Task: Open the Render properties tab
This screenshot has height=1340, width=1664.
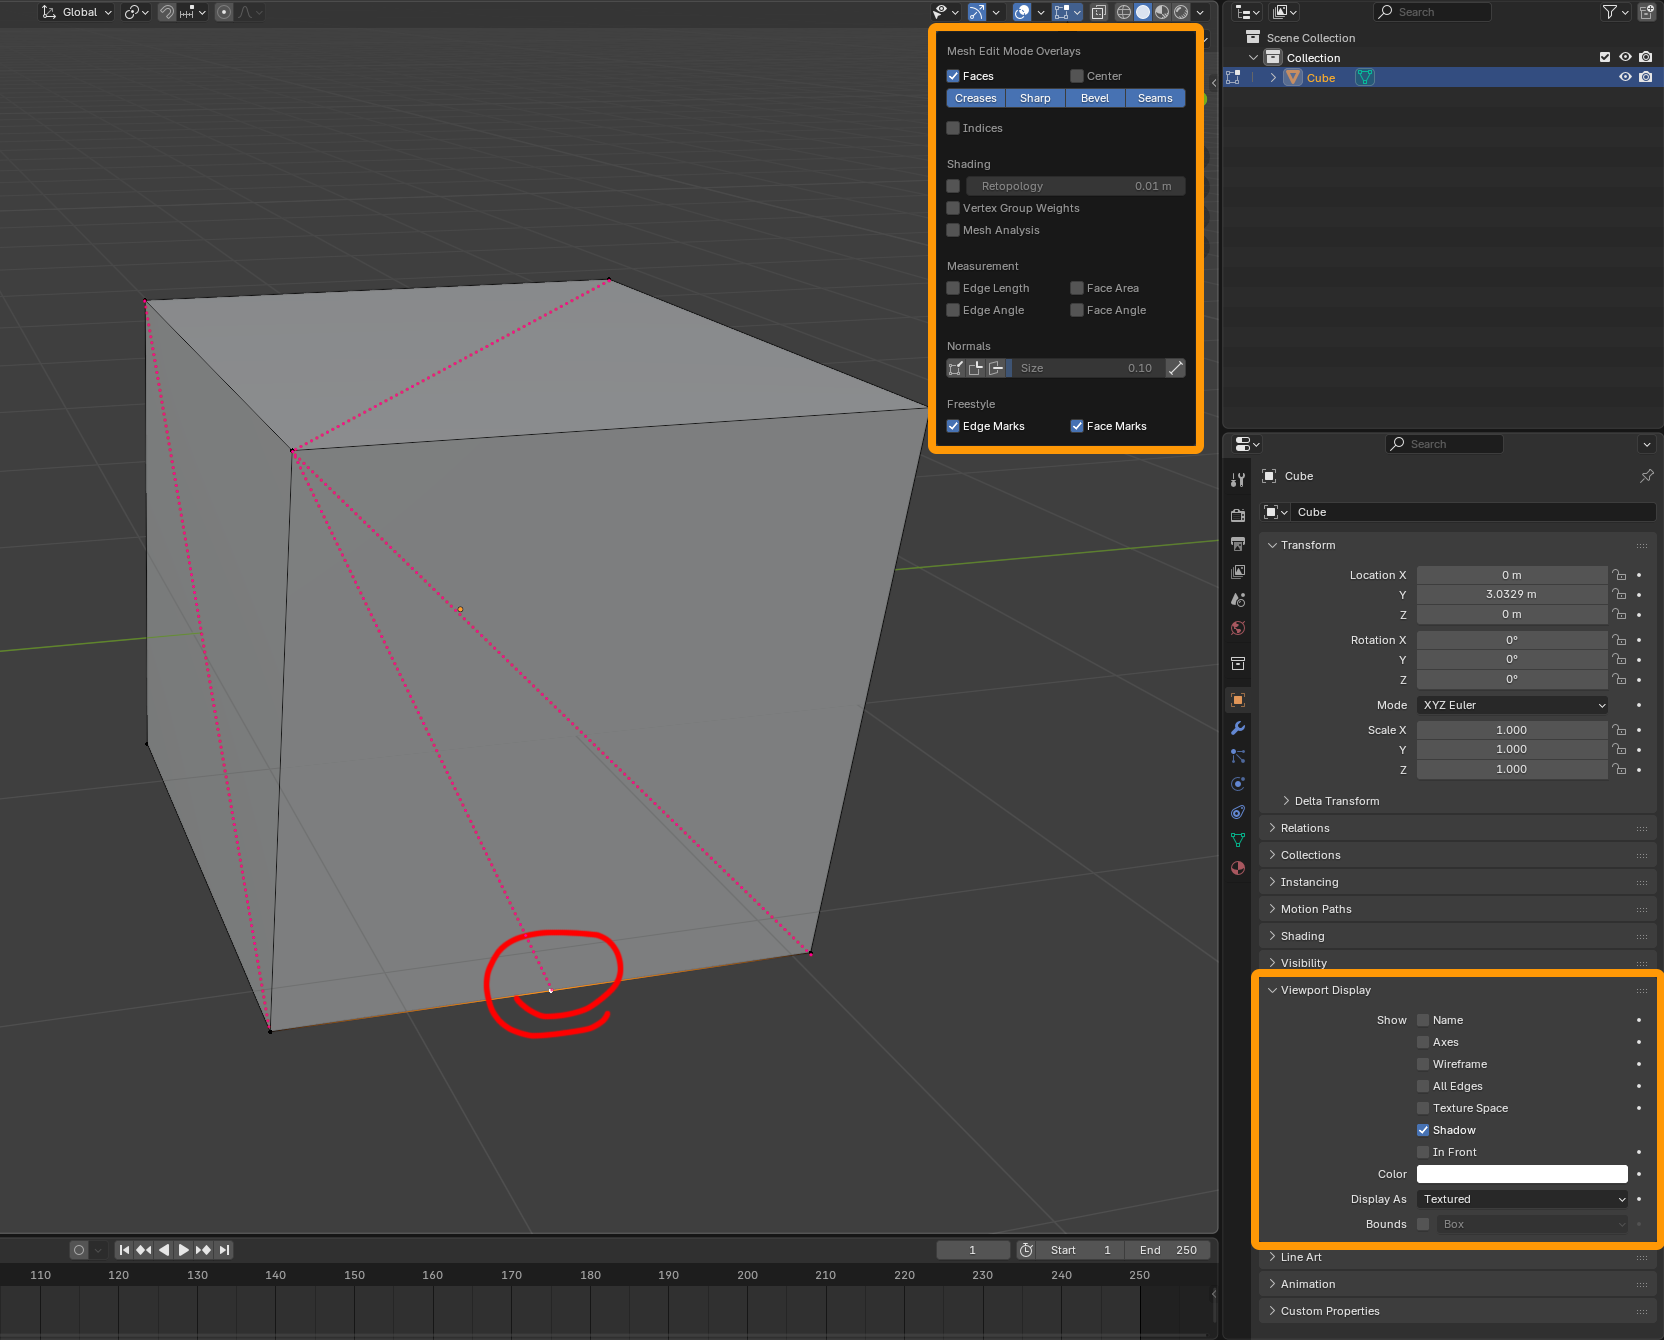Action: pyautogui.click(x=1238, y=515)
